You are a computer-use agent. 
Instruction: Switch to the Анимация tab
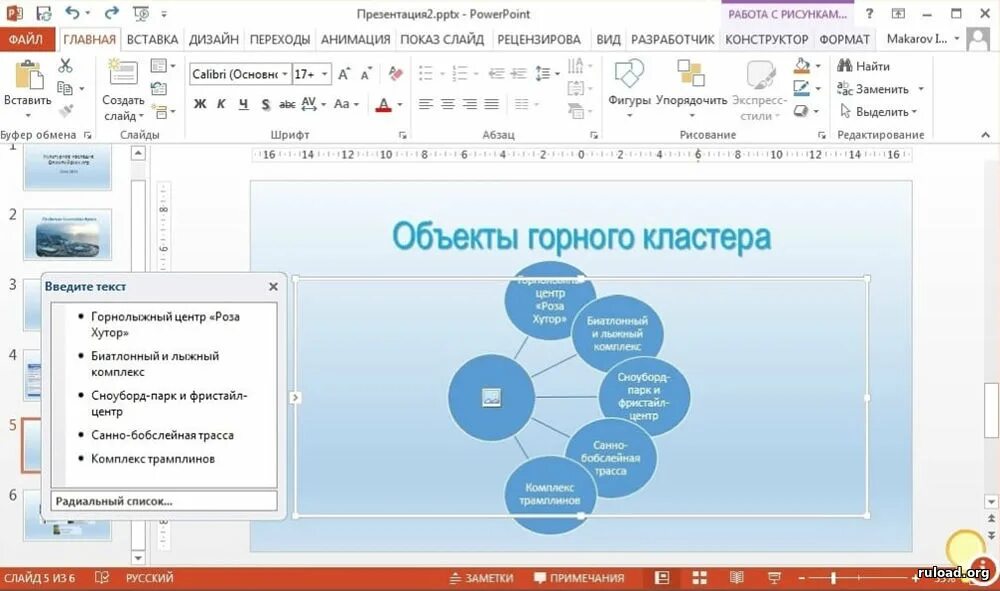[x=355, y=39]
